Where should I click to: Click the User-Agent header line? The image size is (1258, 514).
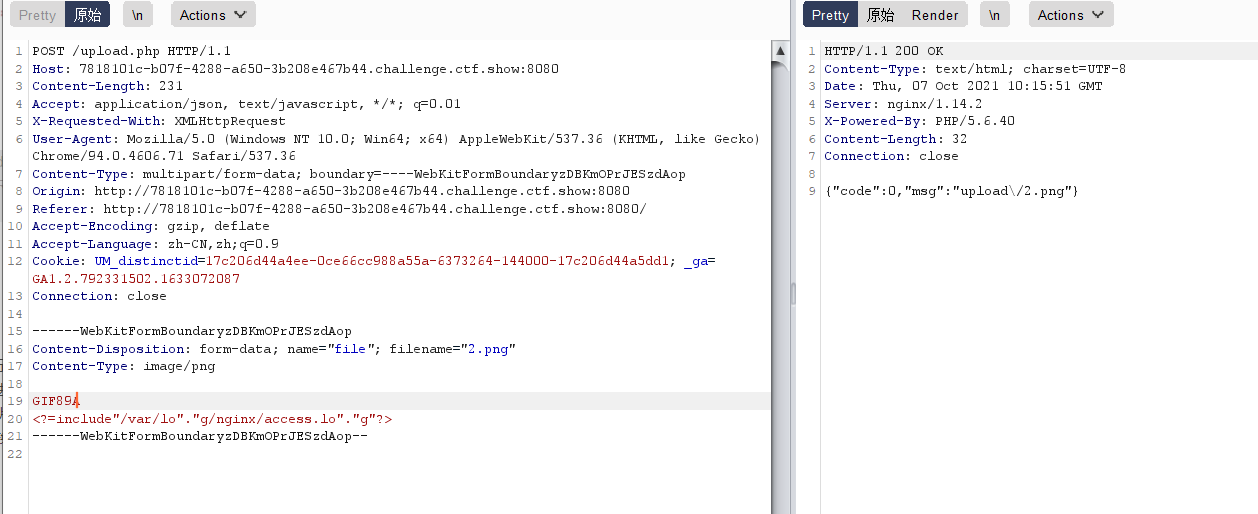coord(396,139)
